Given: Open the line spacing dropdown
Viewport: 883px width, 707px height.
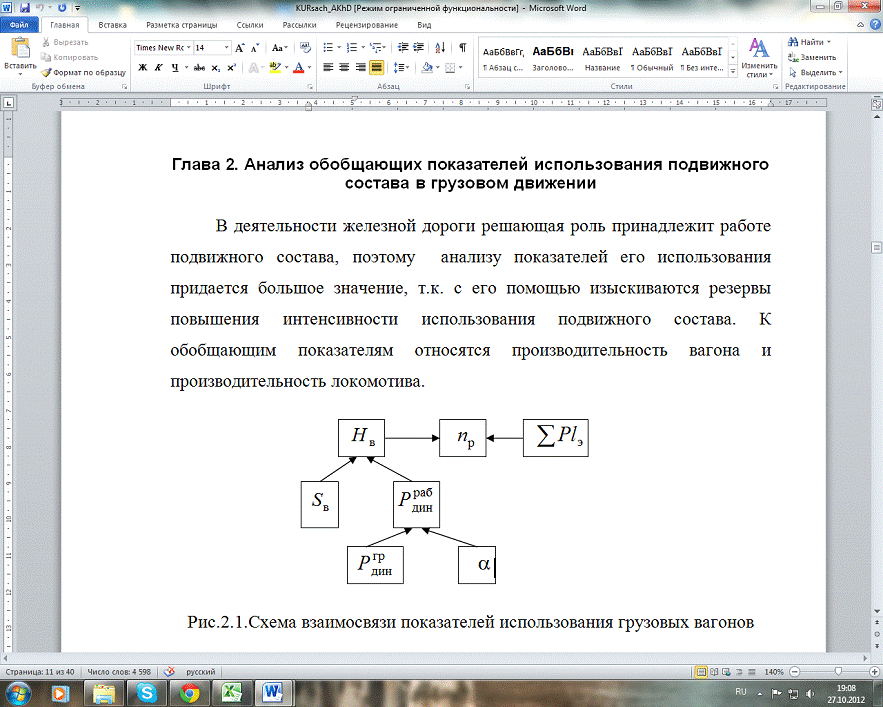Looking at the screenshot, I should [x=401, y=68].
